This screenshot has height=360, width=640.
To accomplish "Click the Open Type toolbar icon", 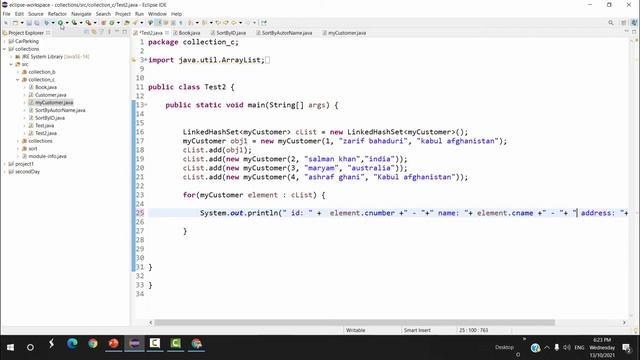I will [127, 23].
